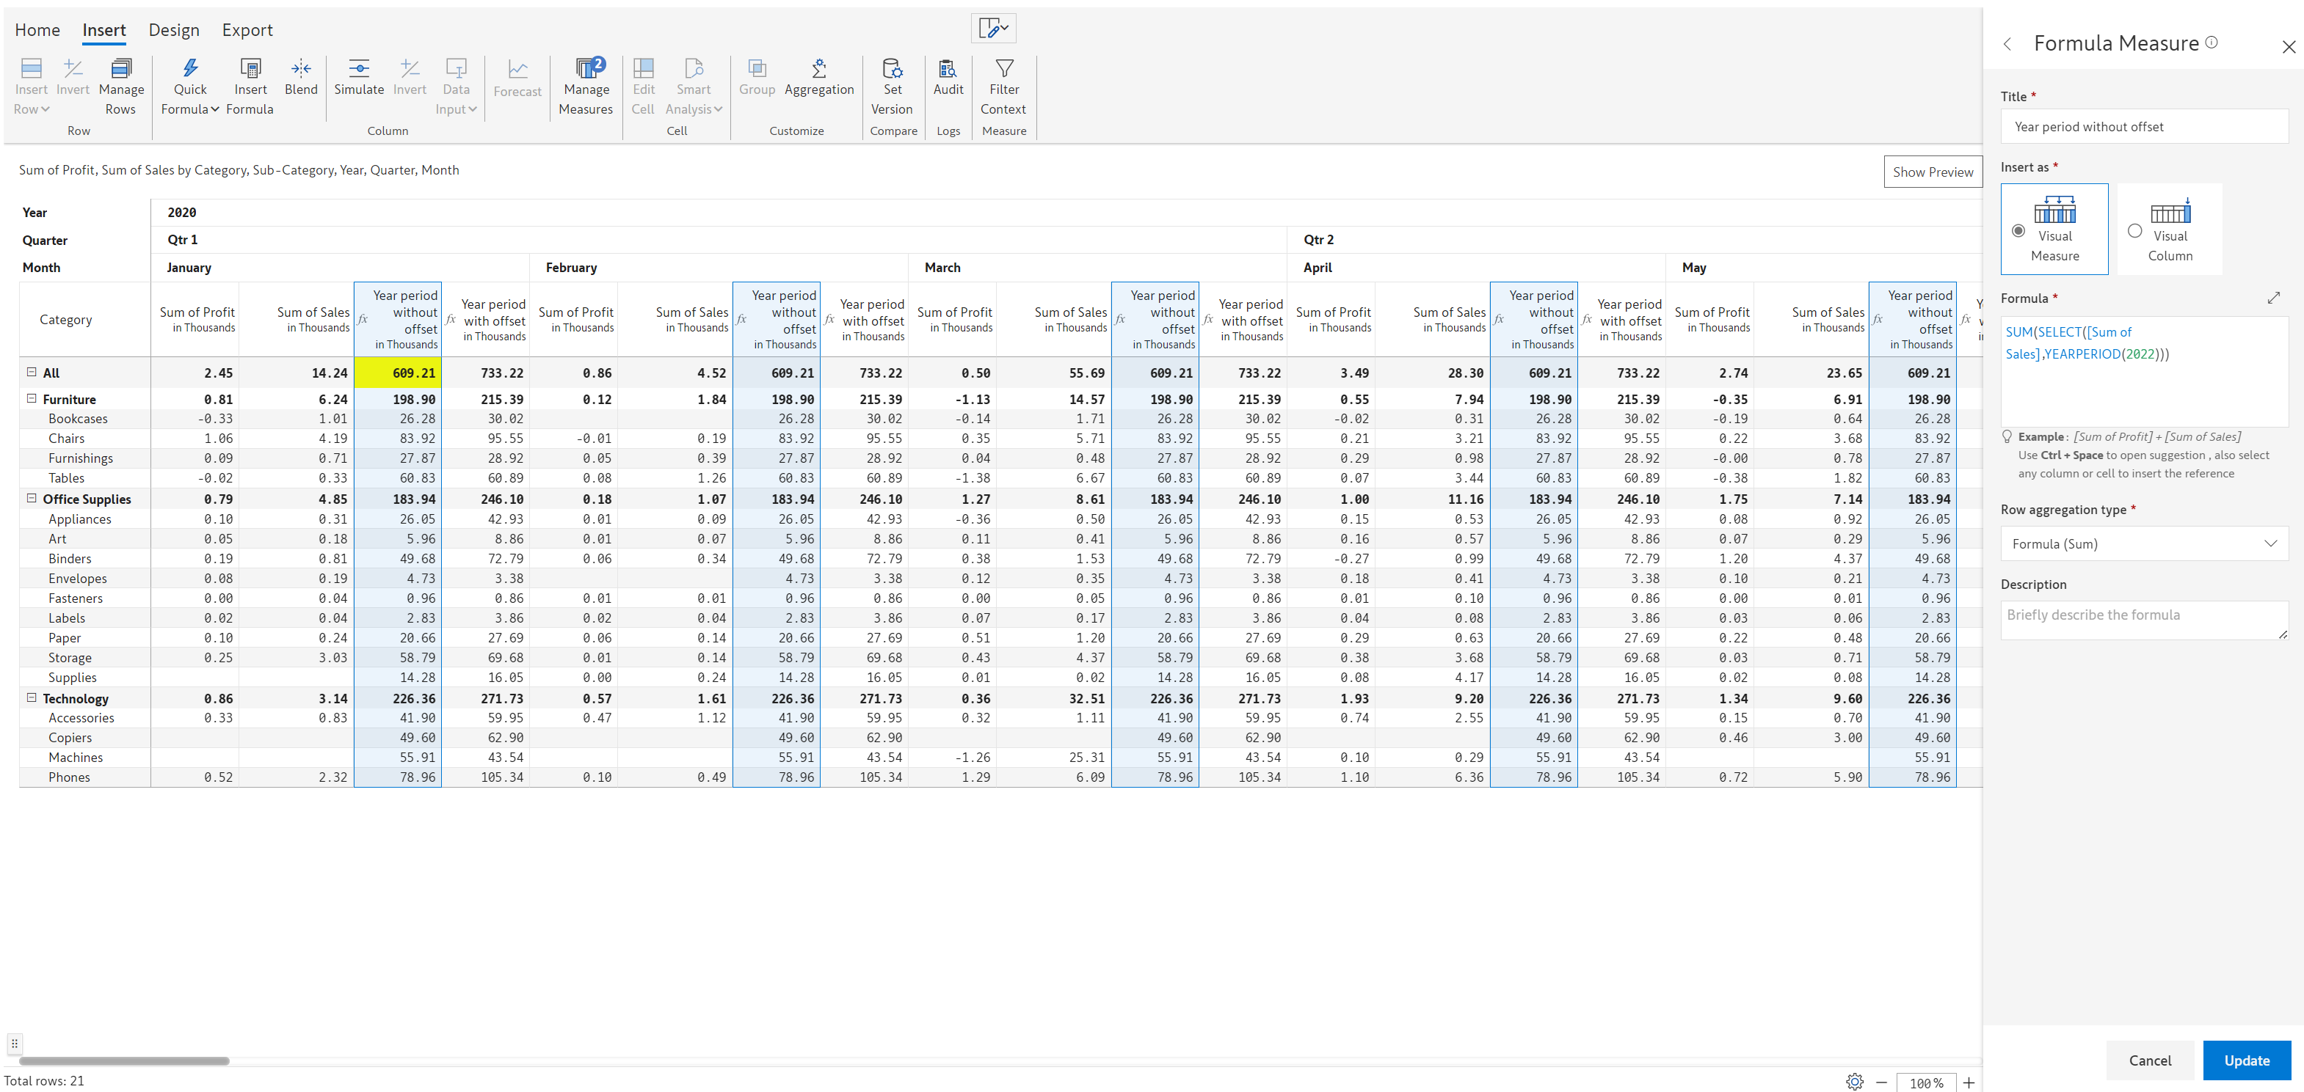The image size is (2304, 1092).
Task: Select the Visual Measure radio option
Action: 2019,231
